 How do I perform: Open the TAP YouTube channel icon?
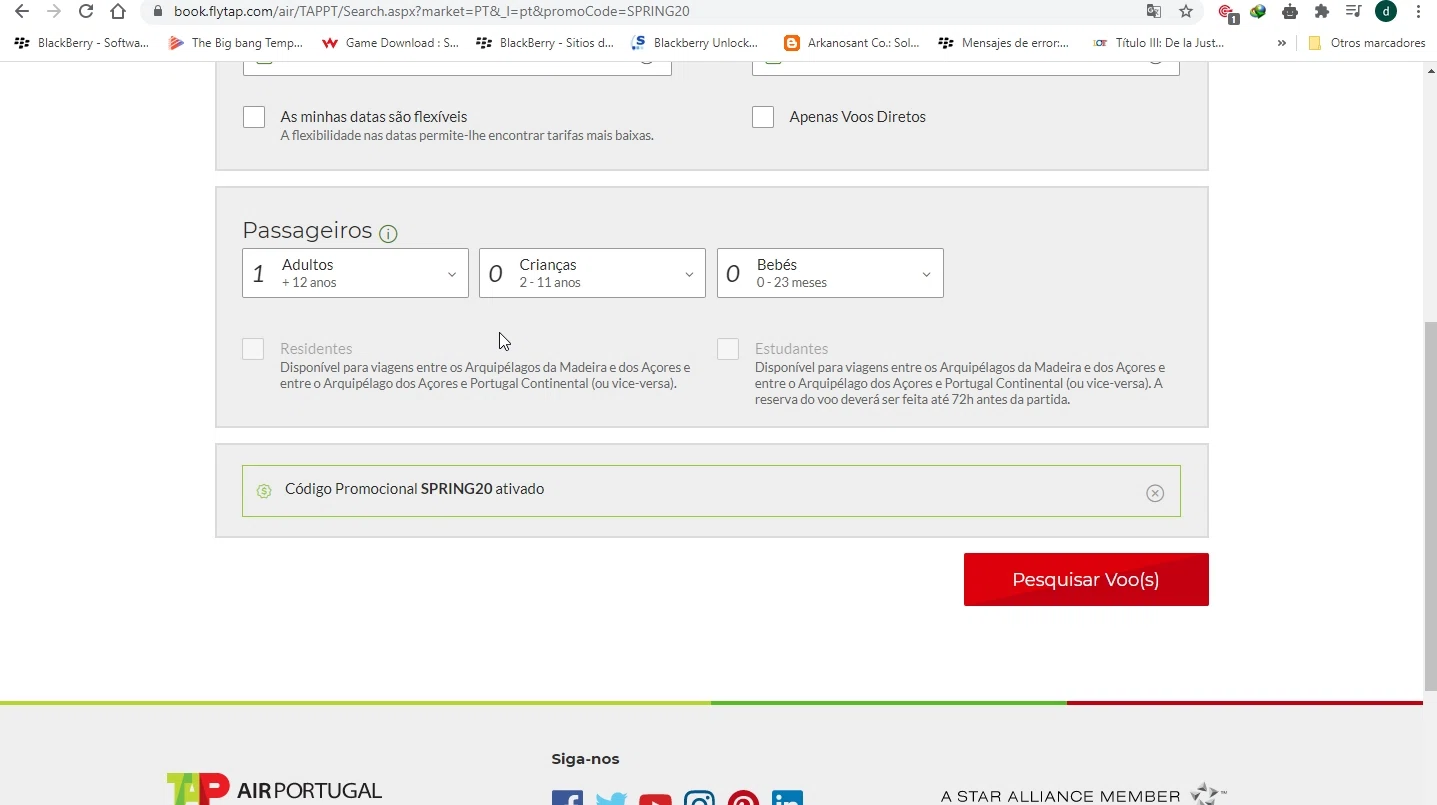(655, 798)
